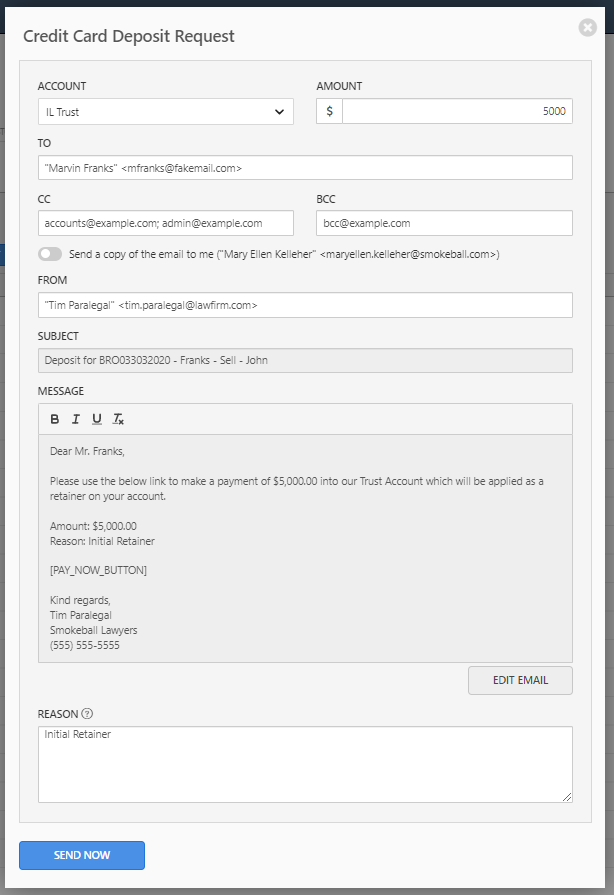Click the From field with Tim Paralegal
Screen dimensions: 614x895
click(x=305, y=305)
